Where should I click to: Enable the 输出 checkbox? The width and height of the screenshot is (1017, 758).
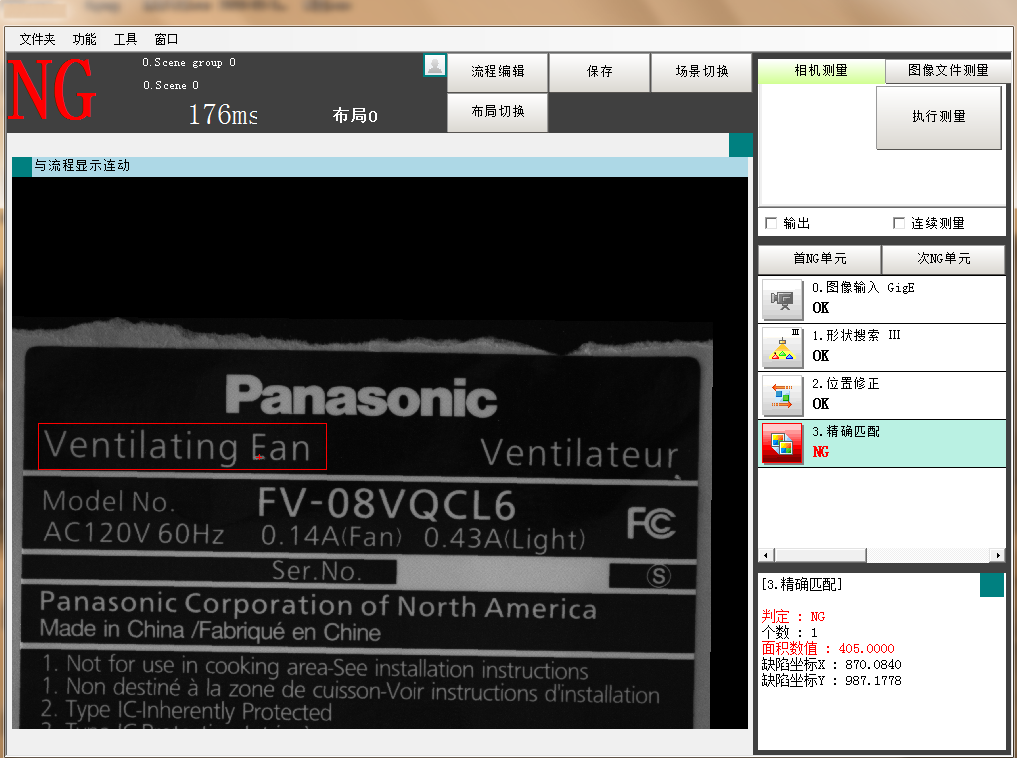coord(771,223)
